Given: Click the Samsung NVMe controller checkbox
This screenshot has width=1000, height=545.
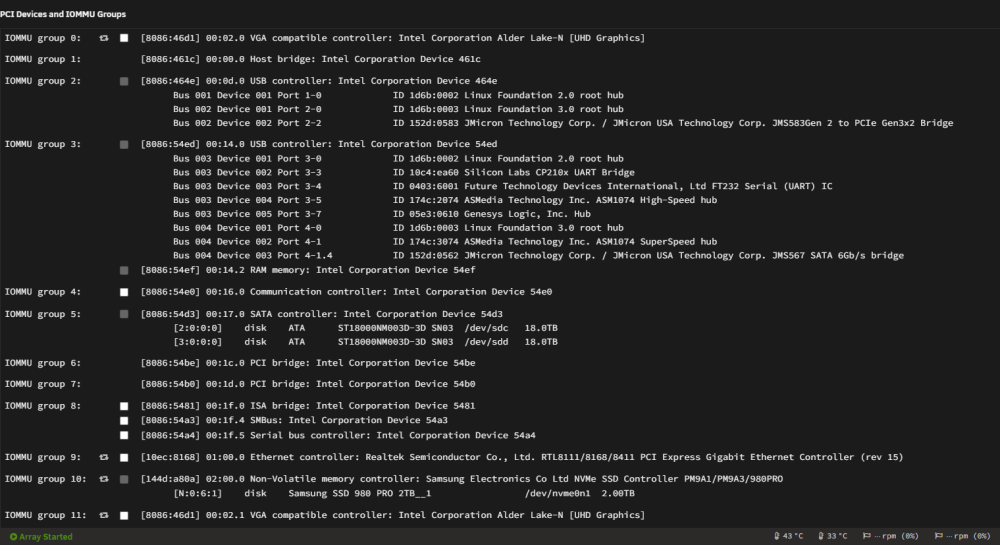Looking at the screenshot, I should tap(124, 479).
